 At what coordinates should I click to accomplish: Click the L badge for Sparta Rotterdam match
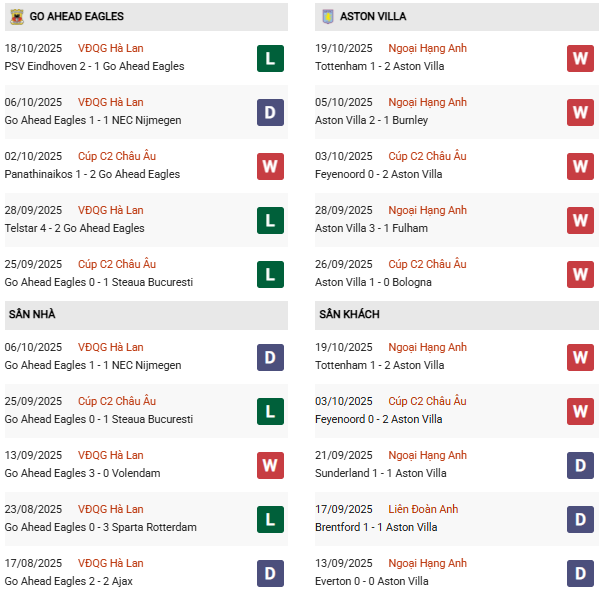[269, 519]
